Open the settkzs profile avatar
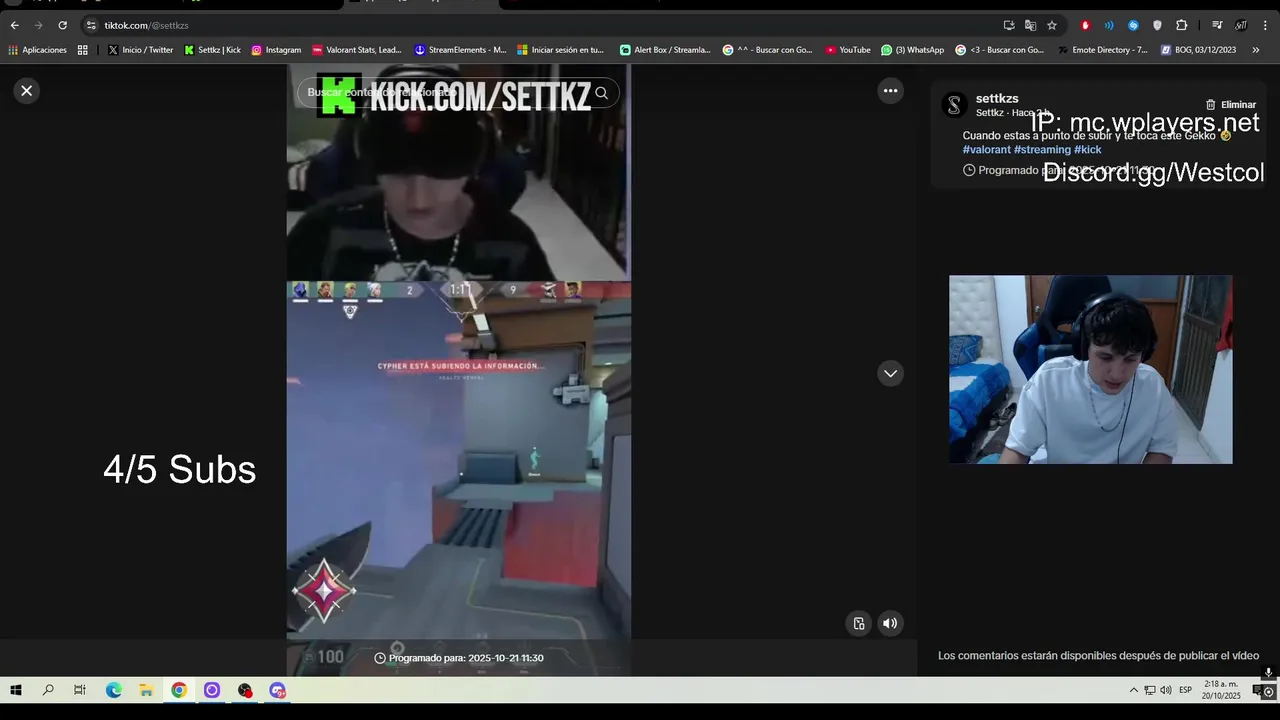The width and height of the screenshot is (1280, 720). 954,105
